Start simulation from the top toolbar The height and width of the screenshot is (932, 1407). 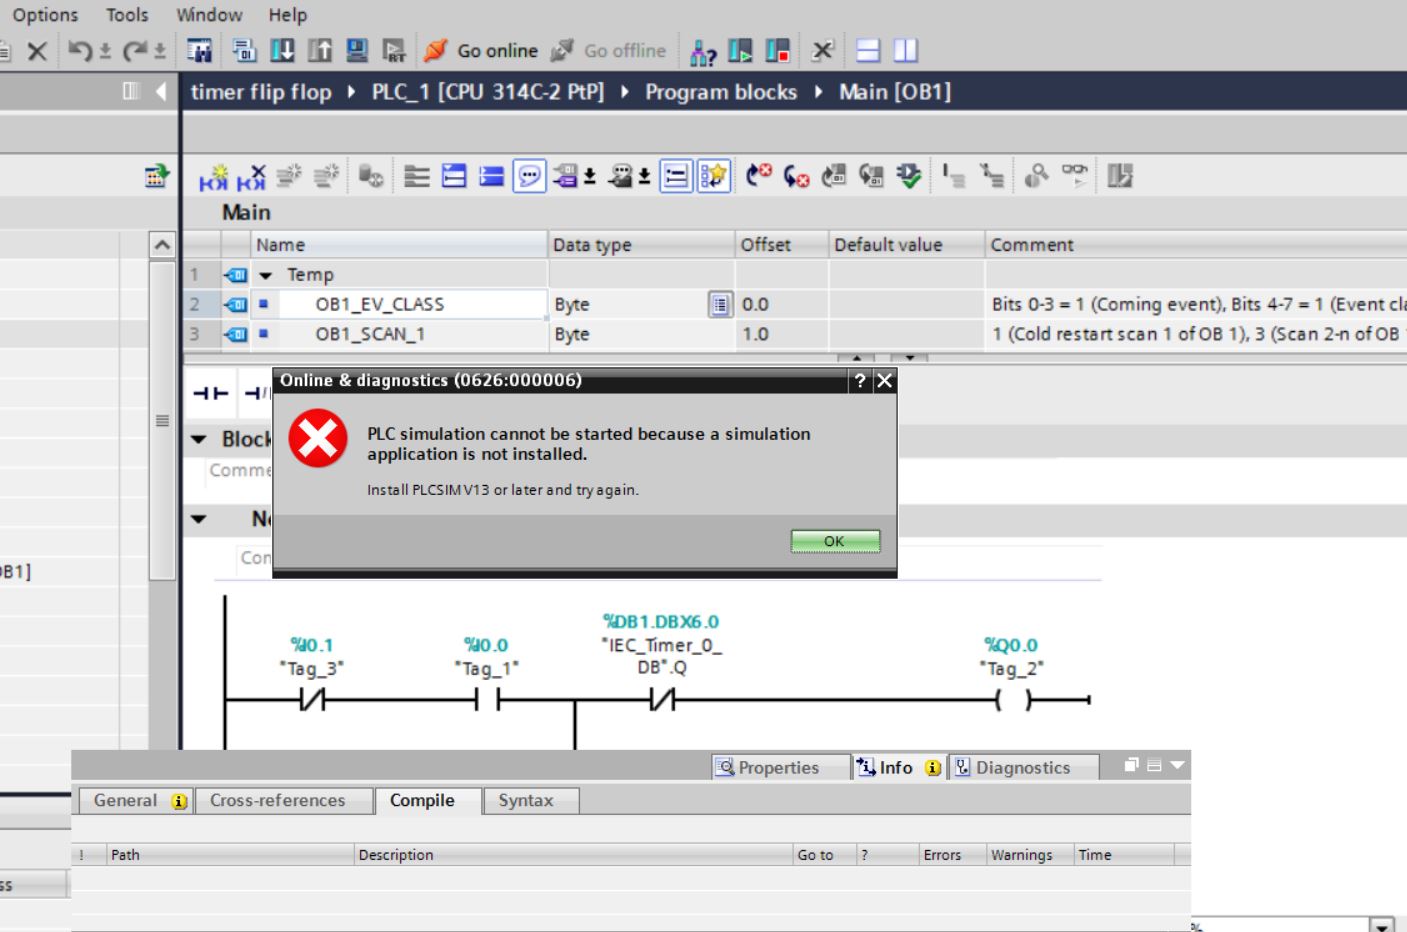[x=358, y=50]
